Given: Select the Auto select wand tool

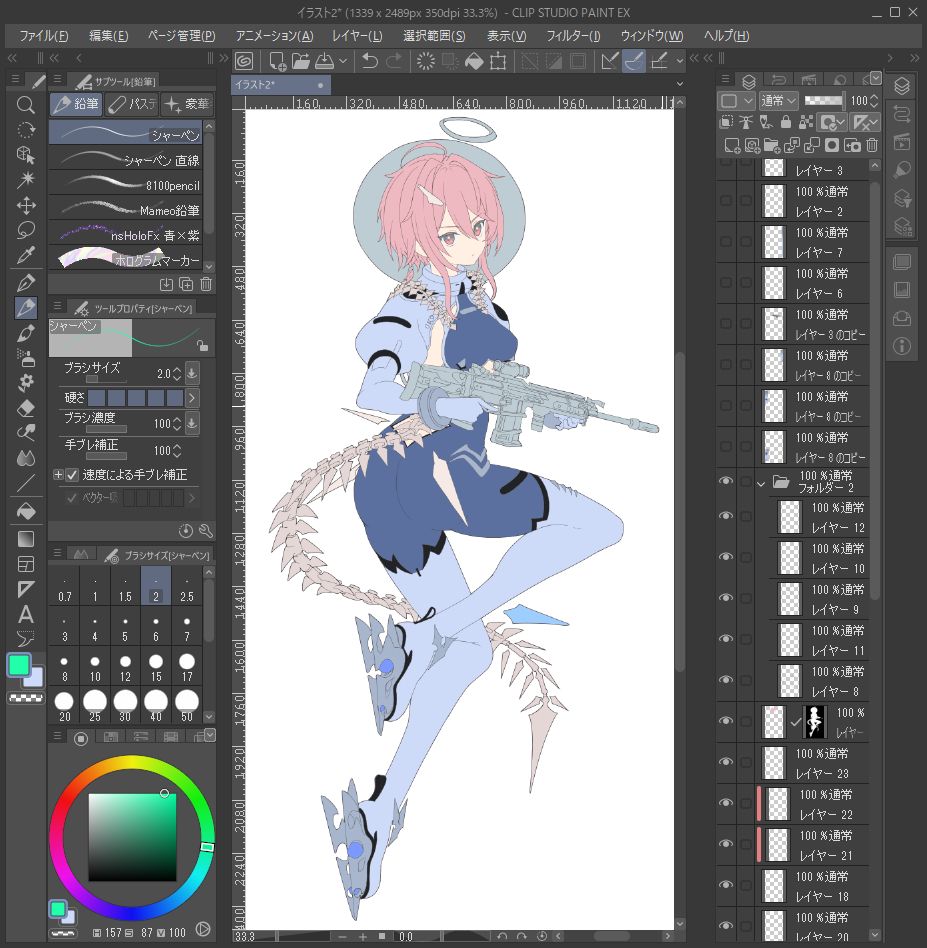Looking at the screenshot, I should pyautogui.click(x=25, y=180).
